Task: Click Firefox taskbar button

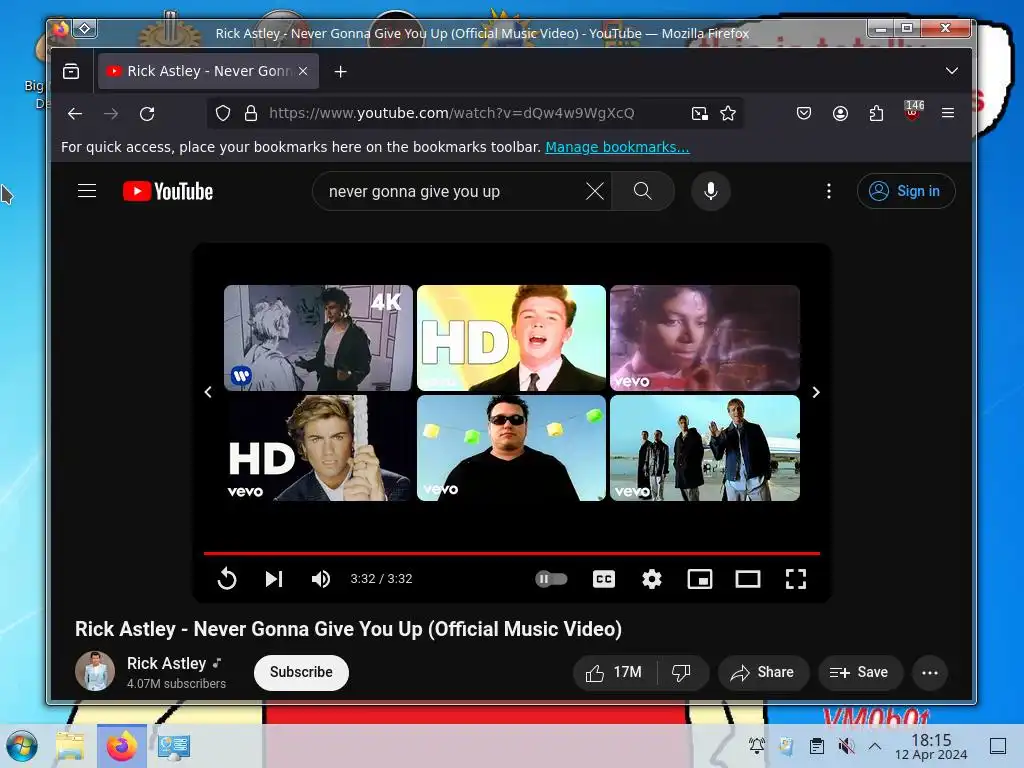Action: (122, 746)
